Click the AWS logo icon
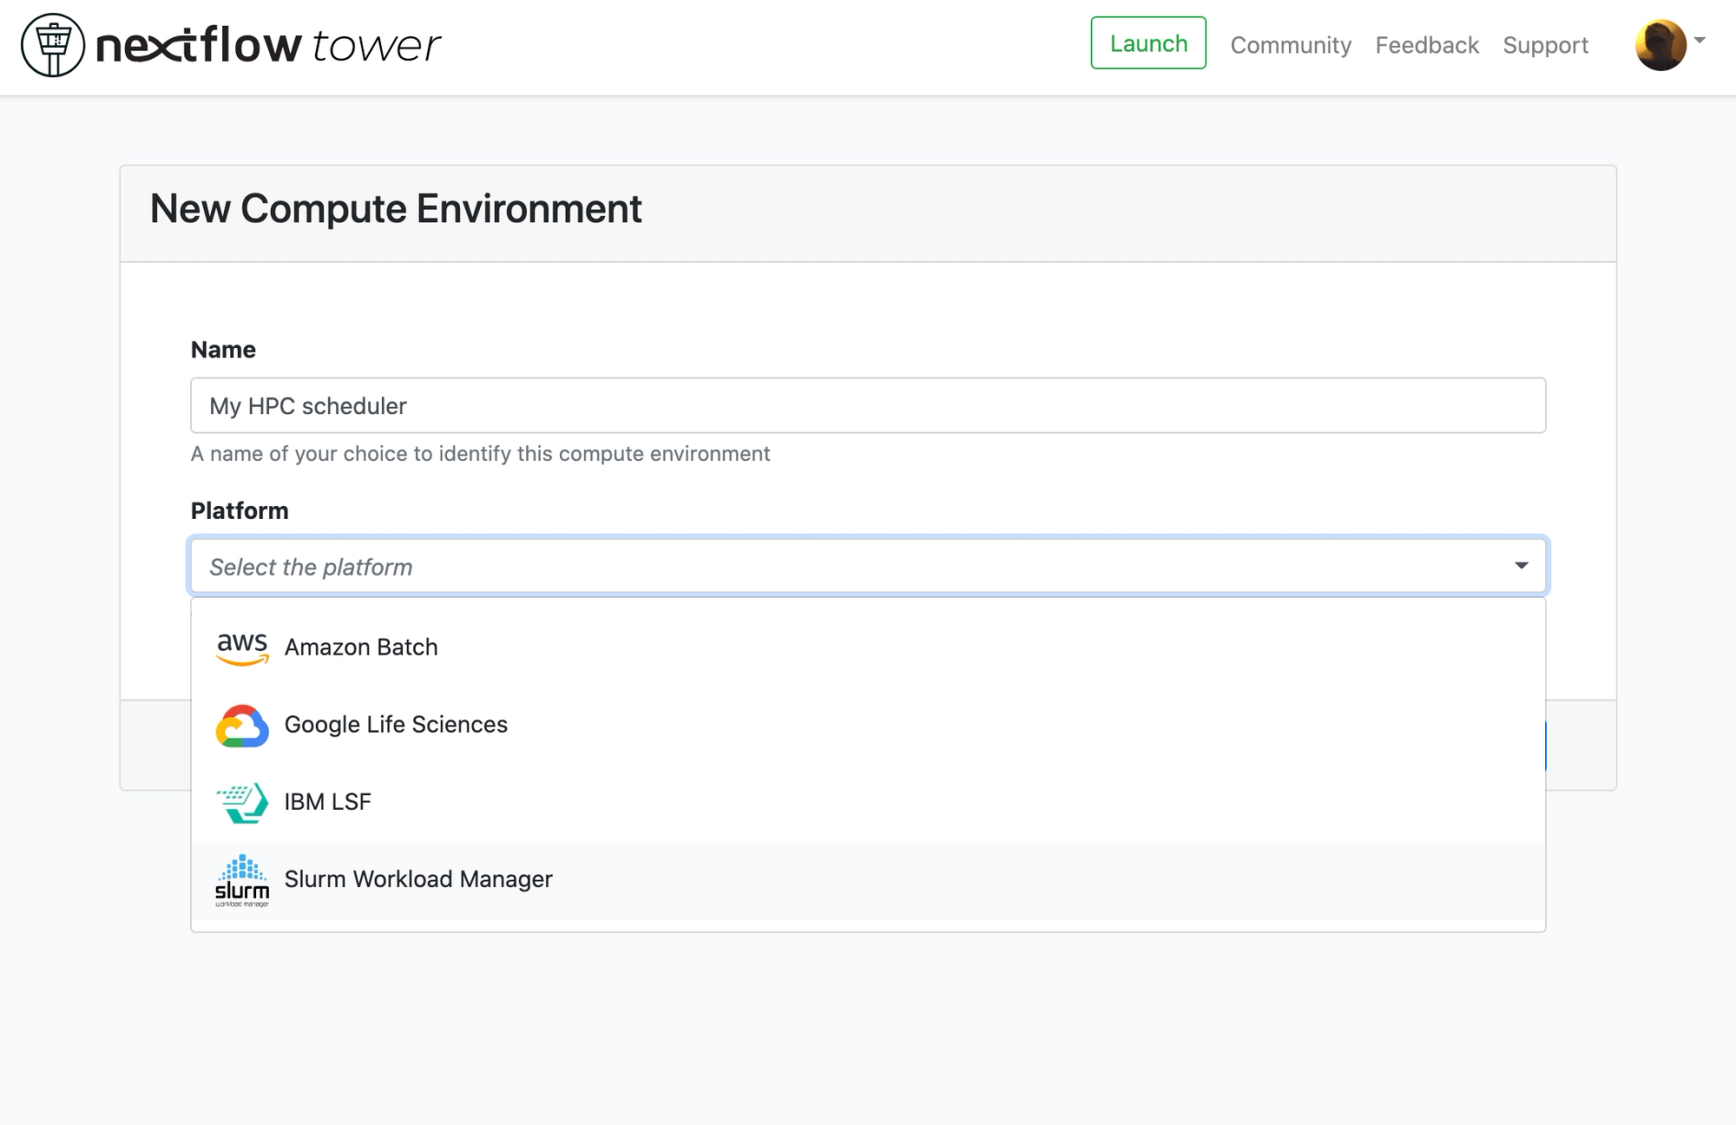 tap(242, 648)
